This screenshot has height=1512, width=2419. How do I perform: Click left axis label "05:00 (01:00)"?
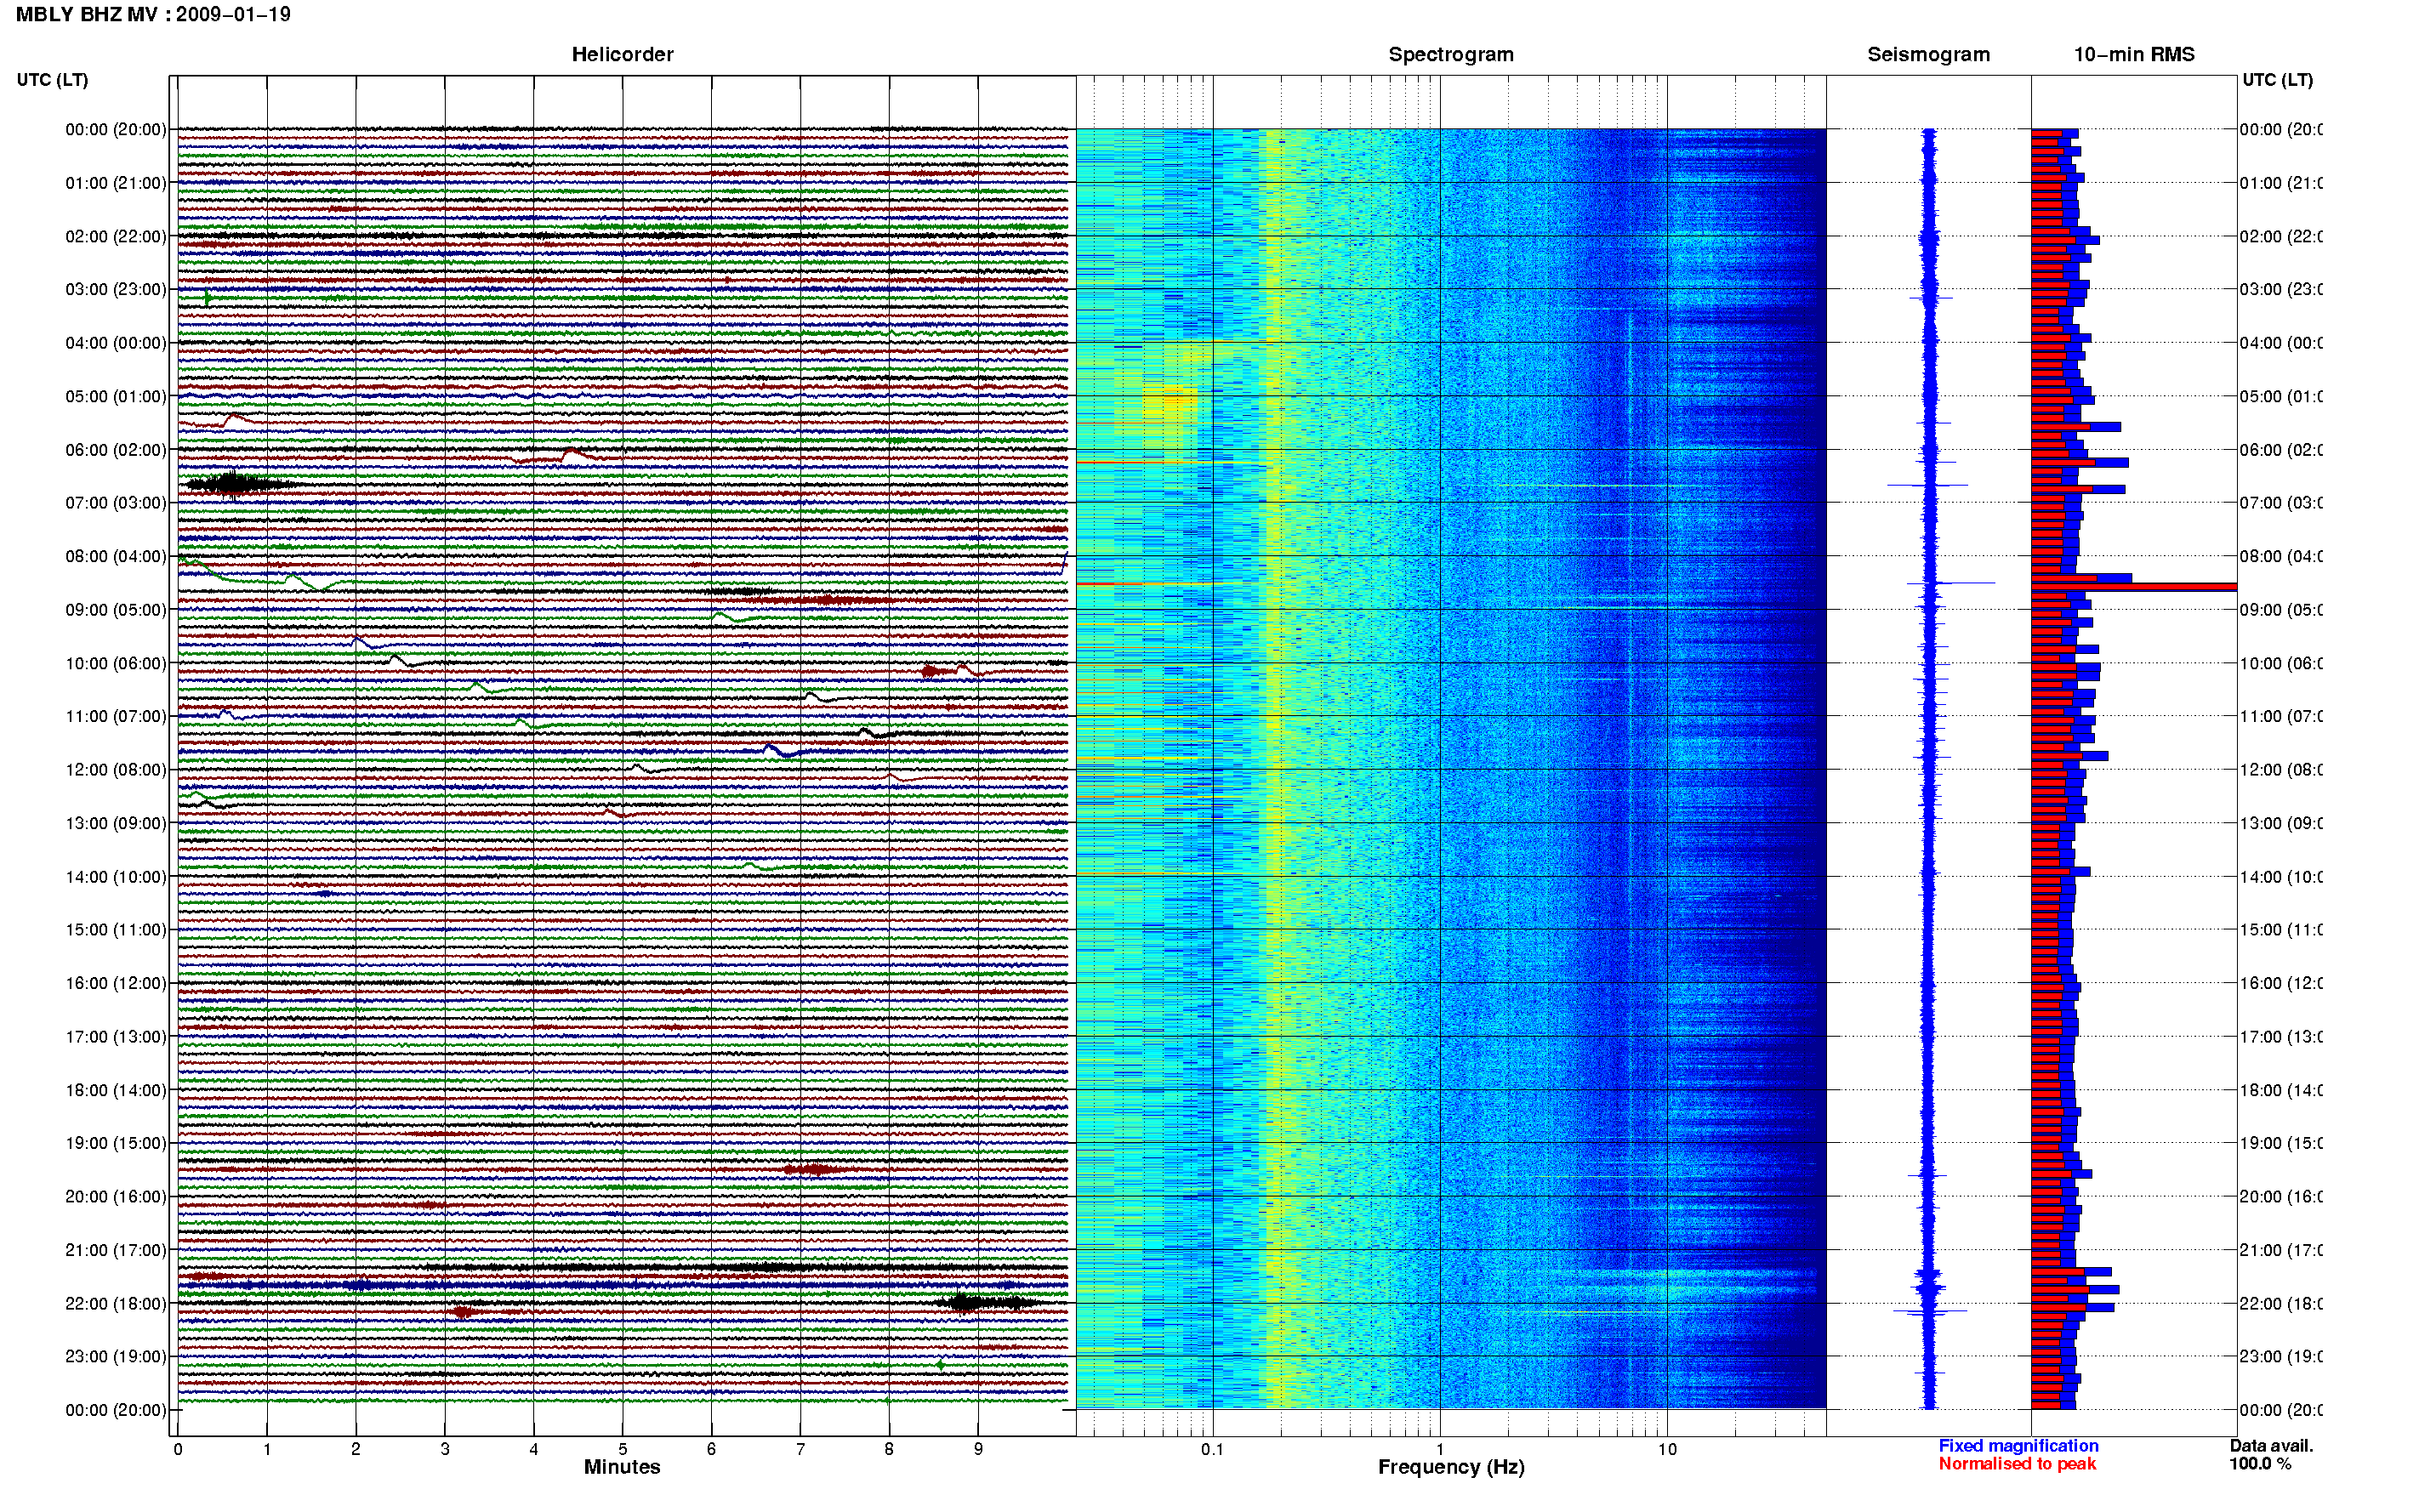[116, 396]
